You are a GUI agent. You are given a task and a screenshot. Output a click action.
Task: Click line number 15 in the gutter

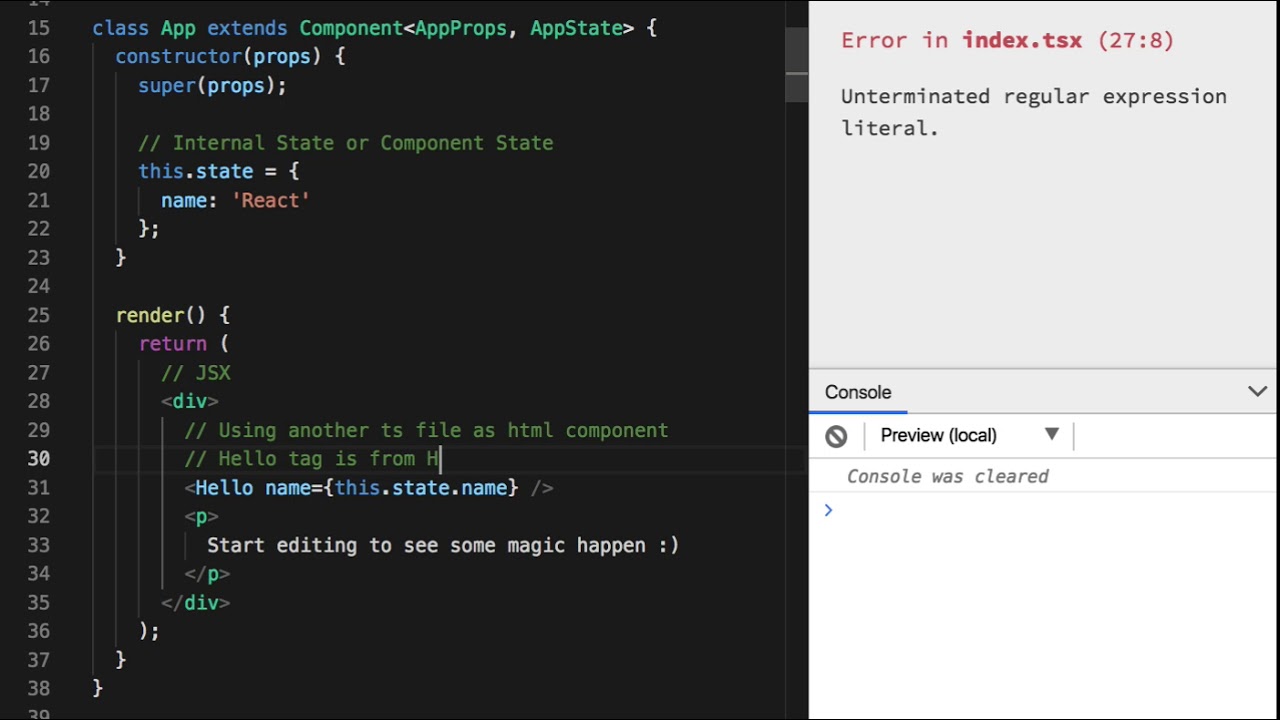[39, 28]
